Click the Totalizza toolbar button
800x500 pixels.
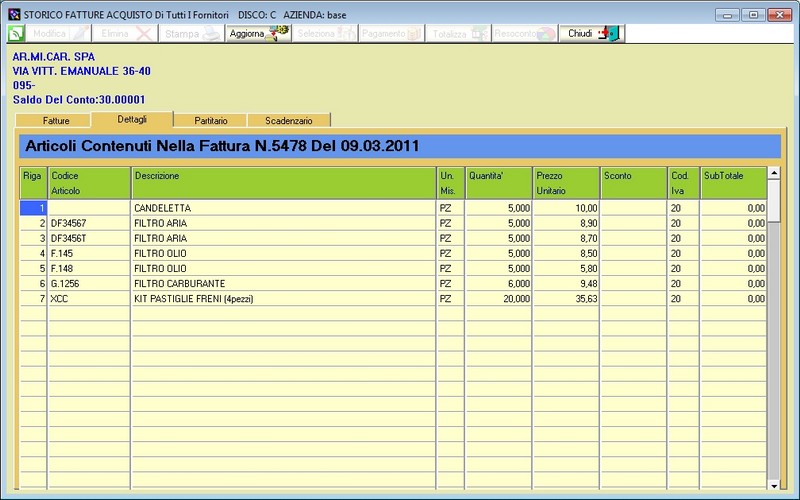(458, 34)
